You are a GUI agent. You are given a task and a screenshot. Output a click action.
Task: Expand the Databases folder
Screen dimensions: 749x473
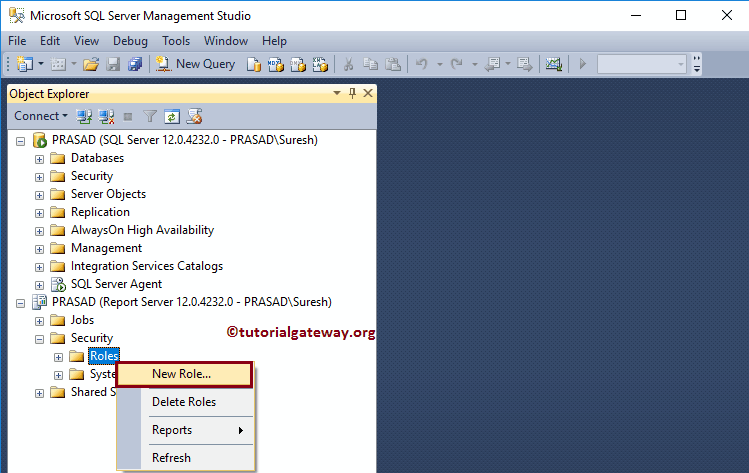tap(40, 159)
